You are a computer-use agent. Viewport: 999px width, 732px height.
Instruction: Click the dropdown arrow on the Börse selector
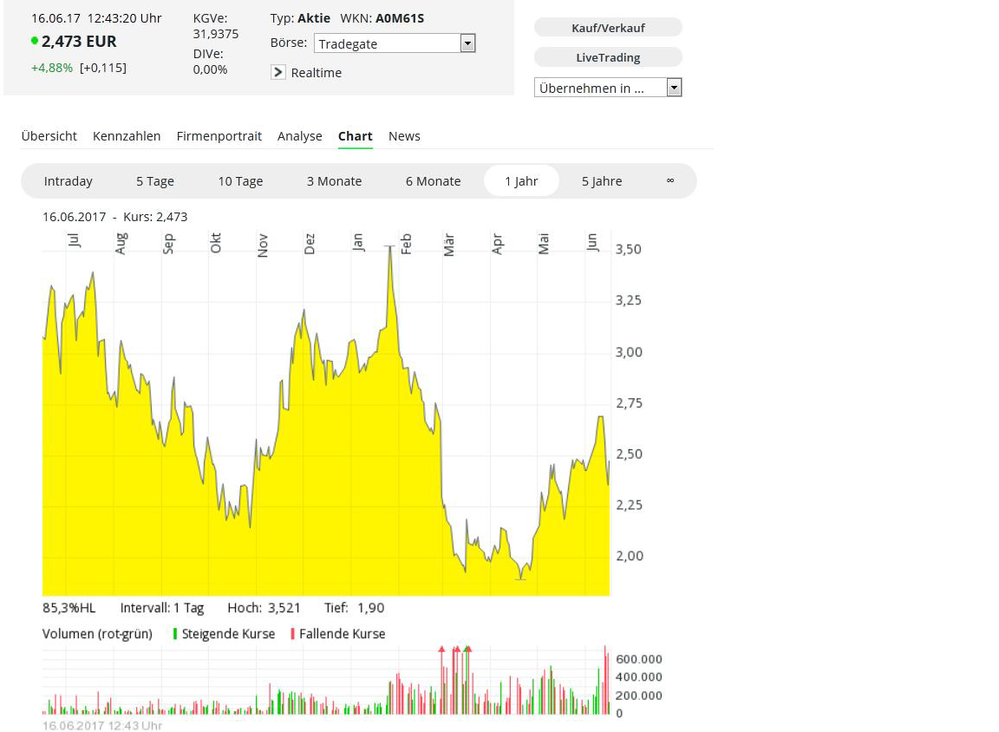pyautogui.click(x=466, y=43)
